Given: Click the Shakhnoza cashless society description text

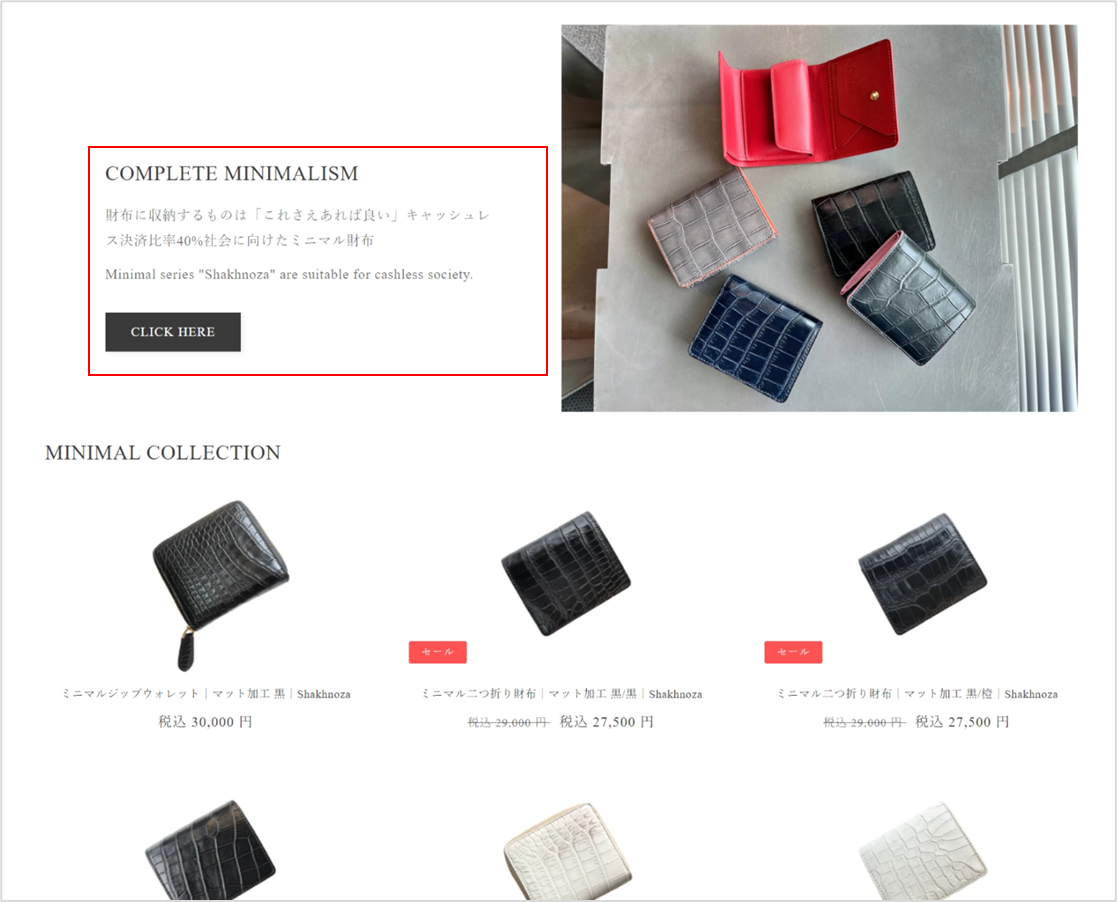Looking at the screenshot, I should point(289,274).
